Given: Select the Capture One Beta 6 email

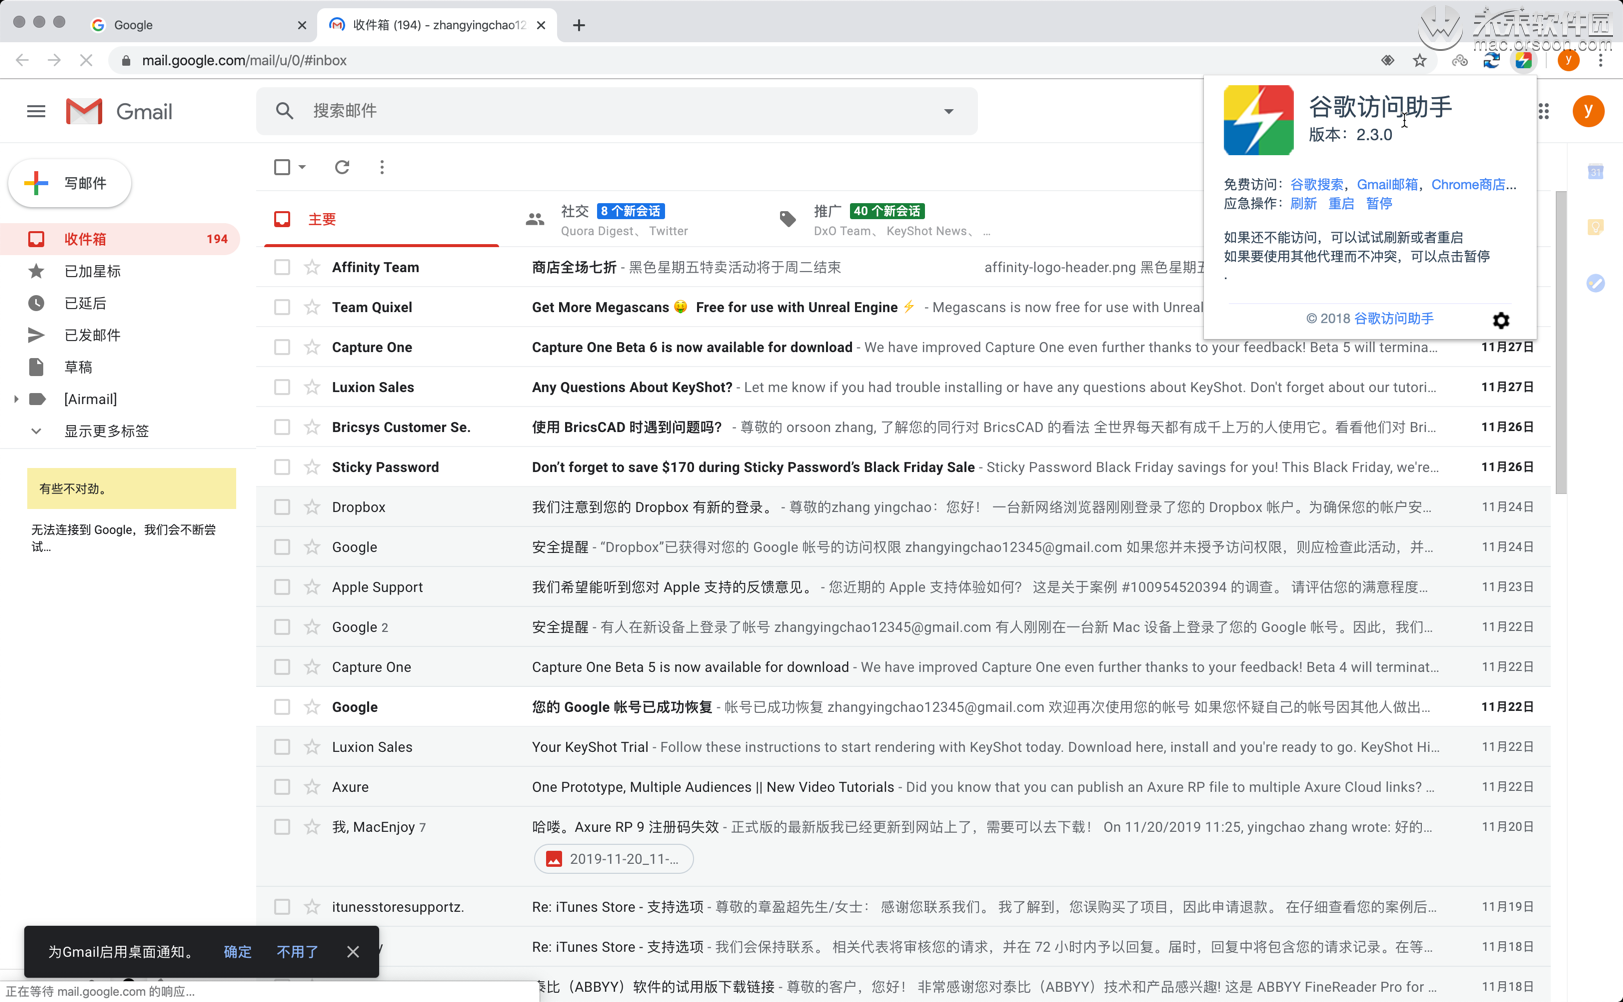Looking at the screenshot, I should (x=282, y=347).
